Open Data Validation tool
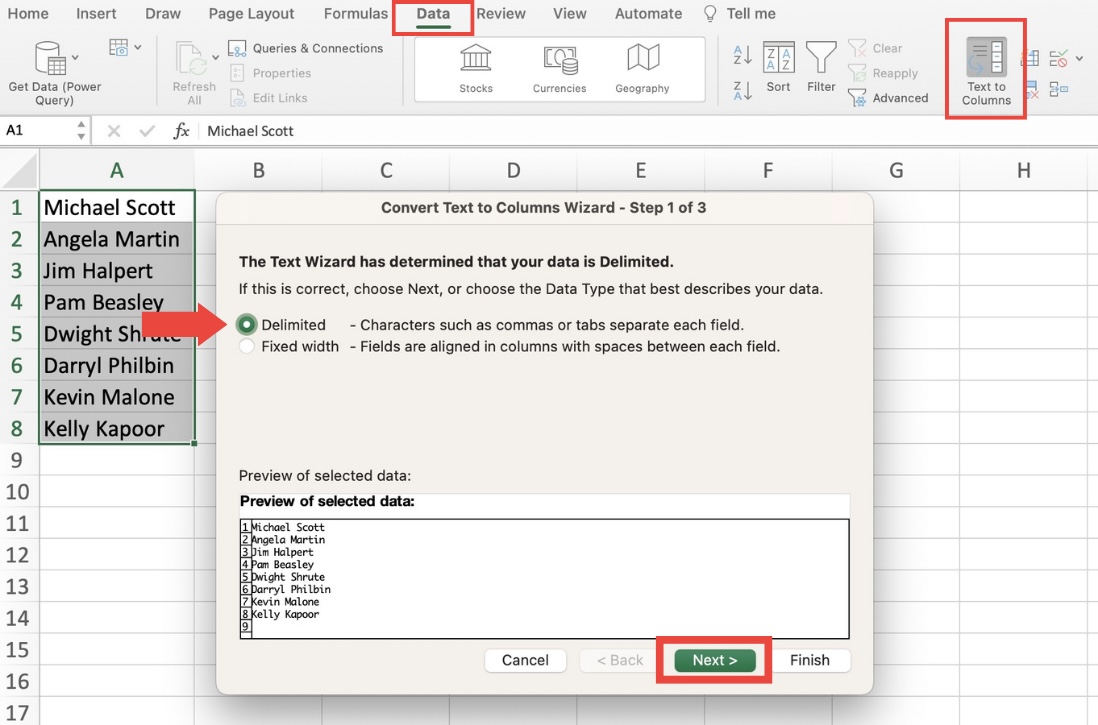Viewport: 1098px width, 725px height. click(x=1058, y=58)
